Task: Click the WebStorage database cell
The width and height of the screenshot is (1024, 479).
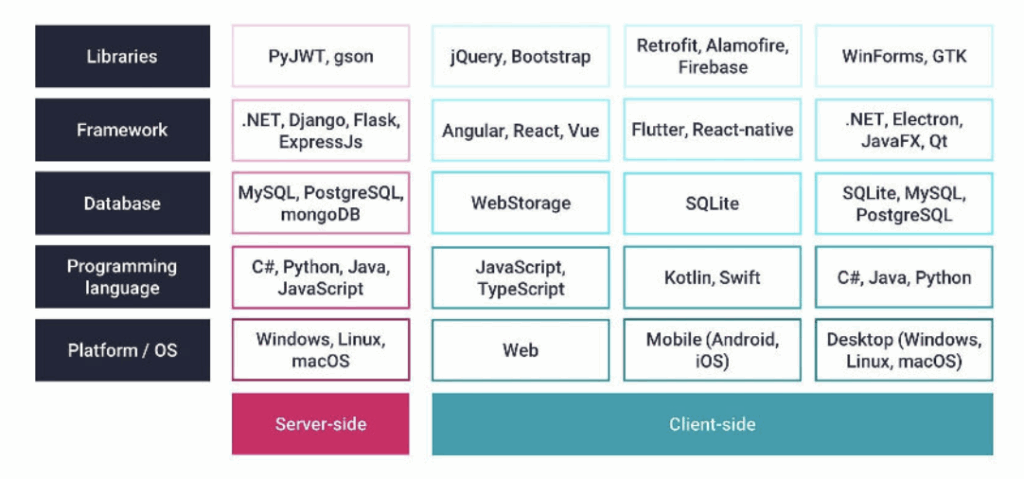Action: tap(520, 203)
